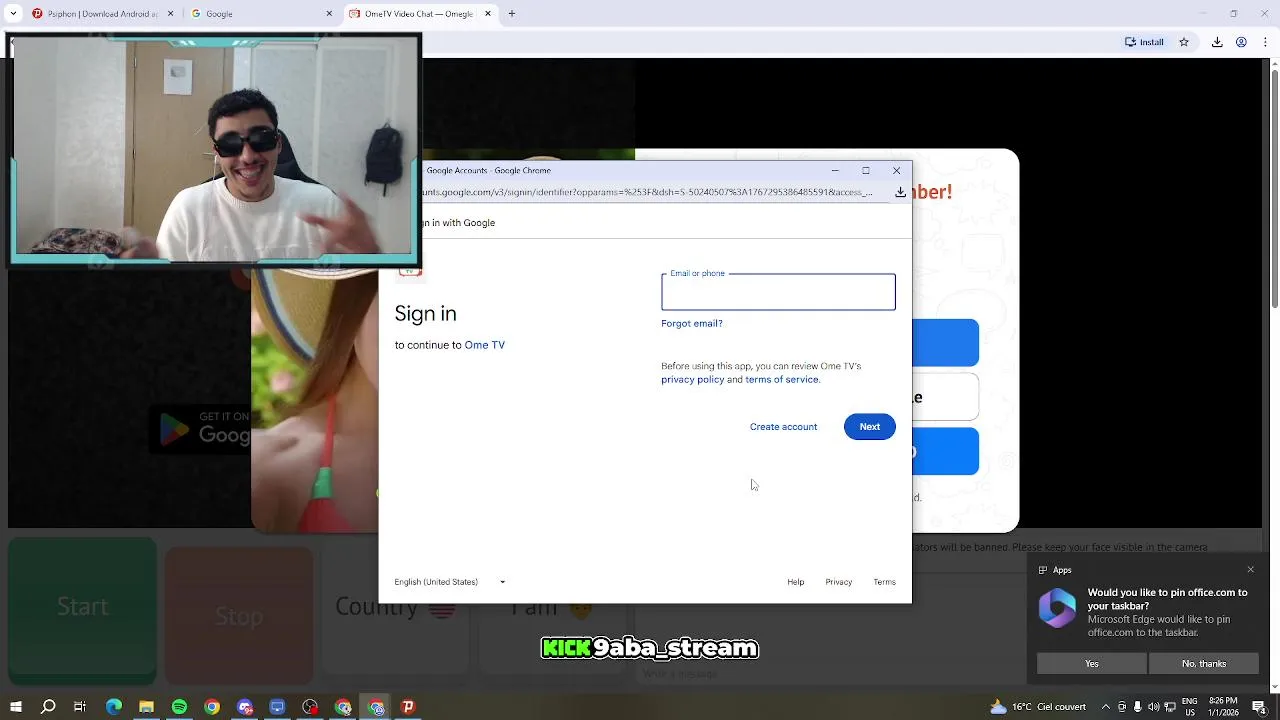The image size is (1280, 720).
Task: Click the Stop button on OmeTV page
Action: point(239,616)
